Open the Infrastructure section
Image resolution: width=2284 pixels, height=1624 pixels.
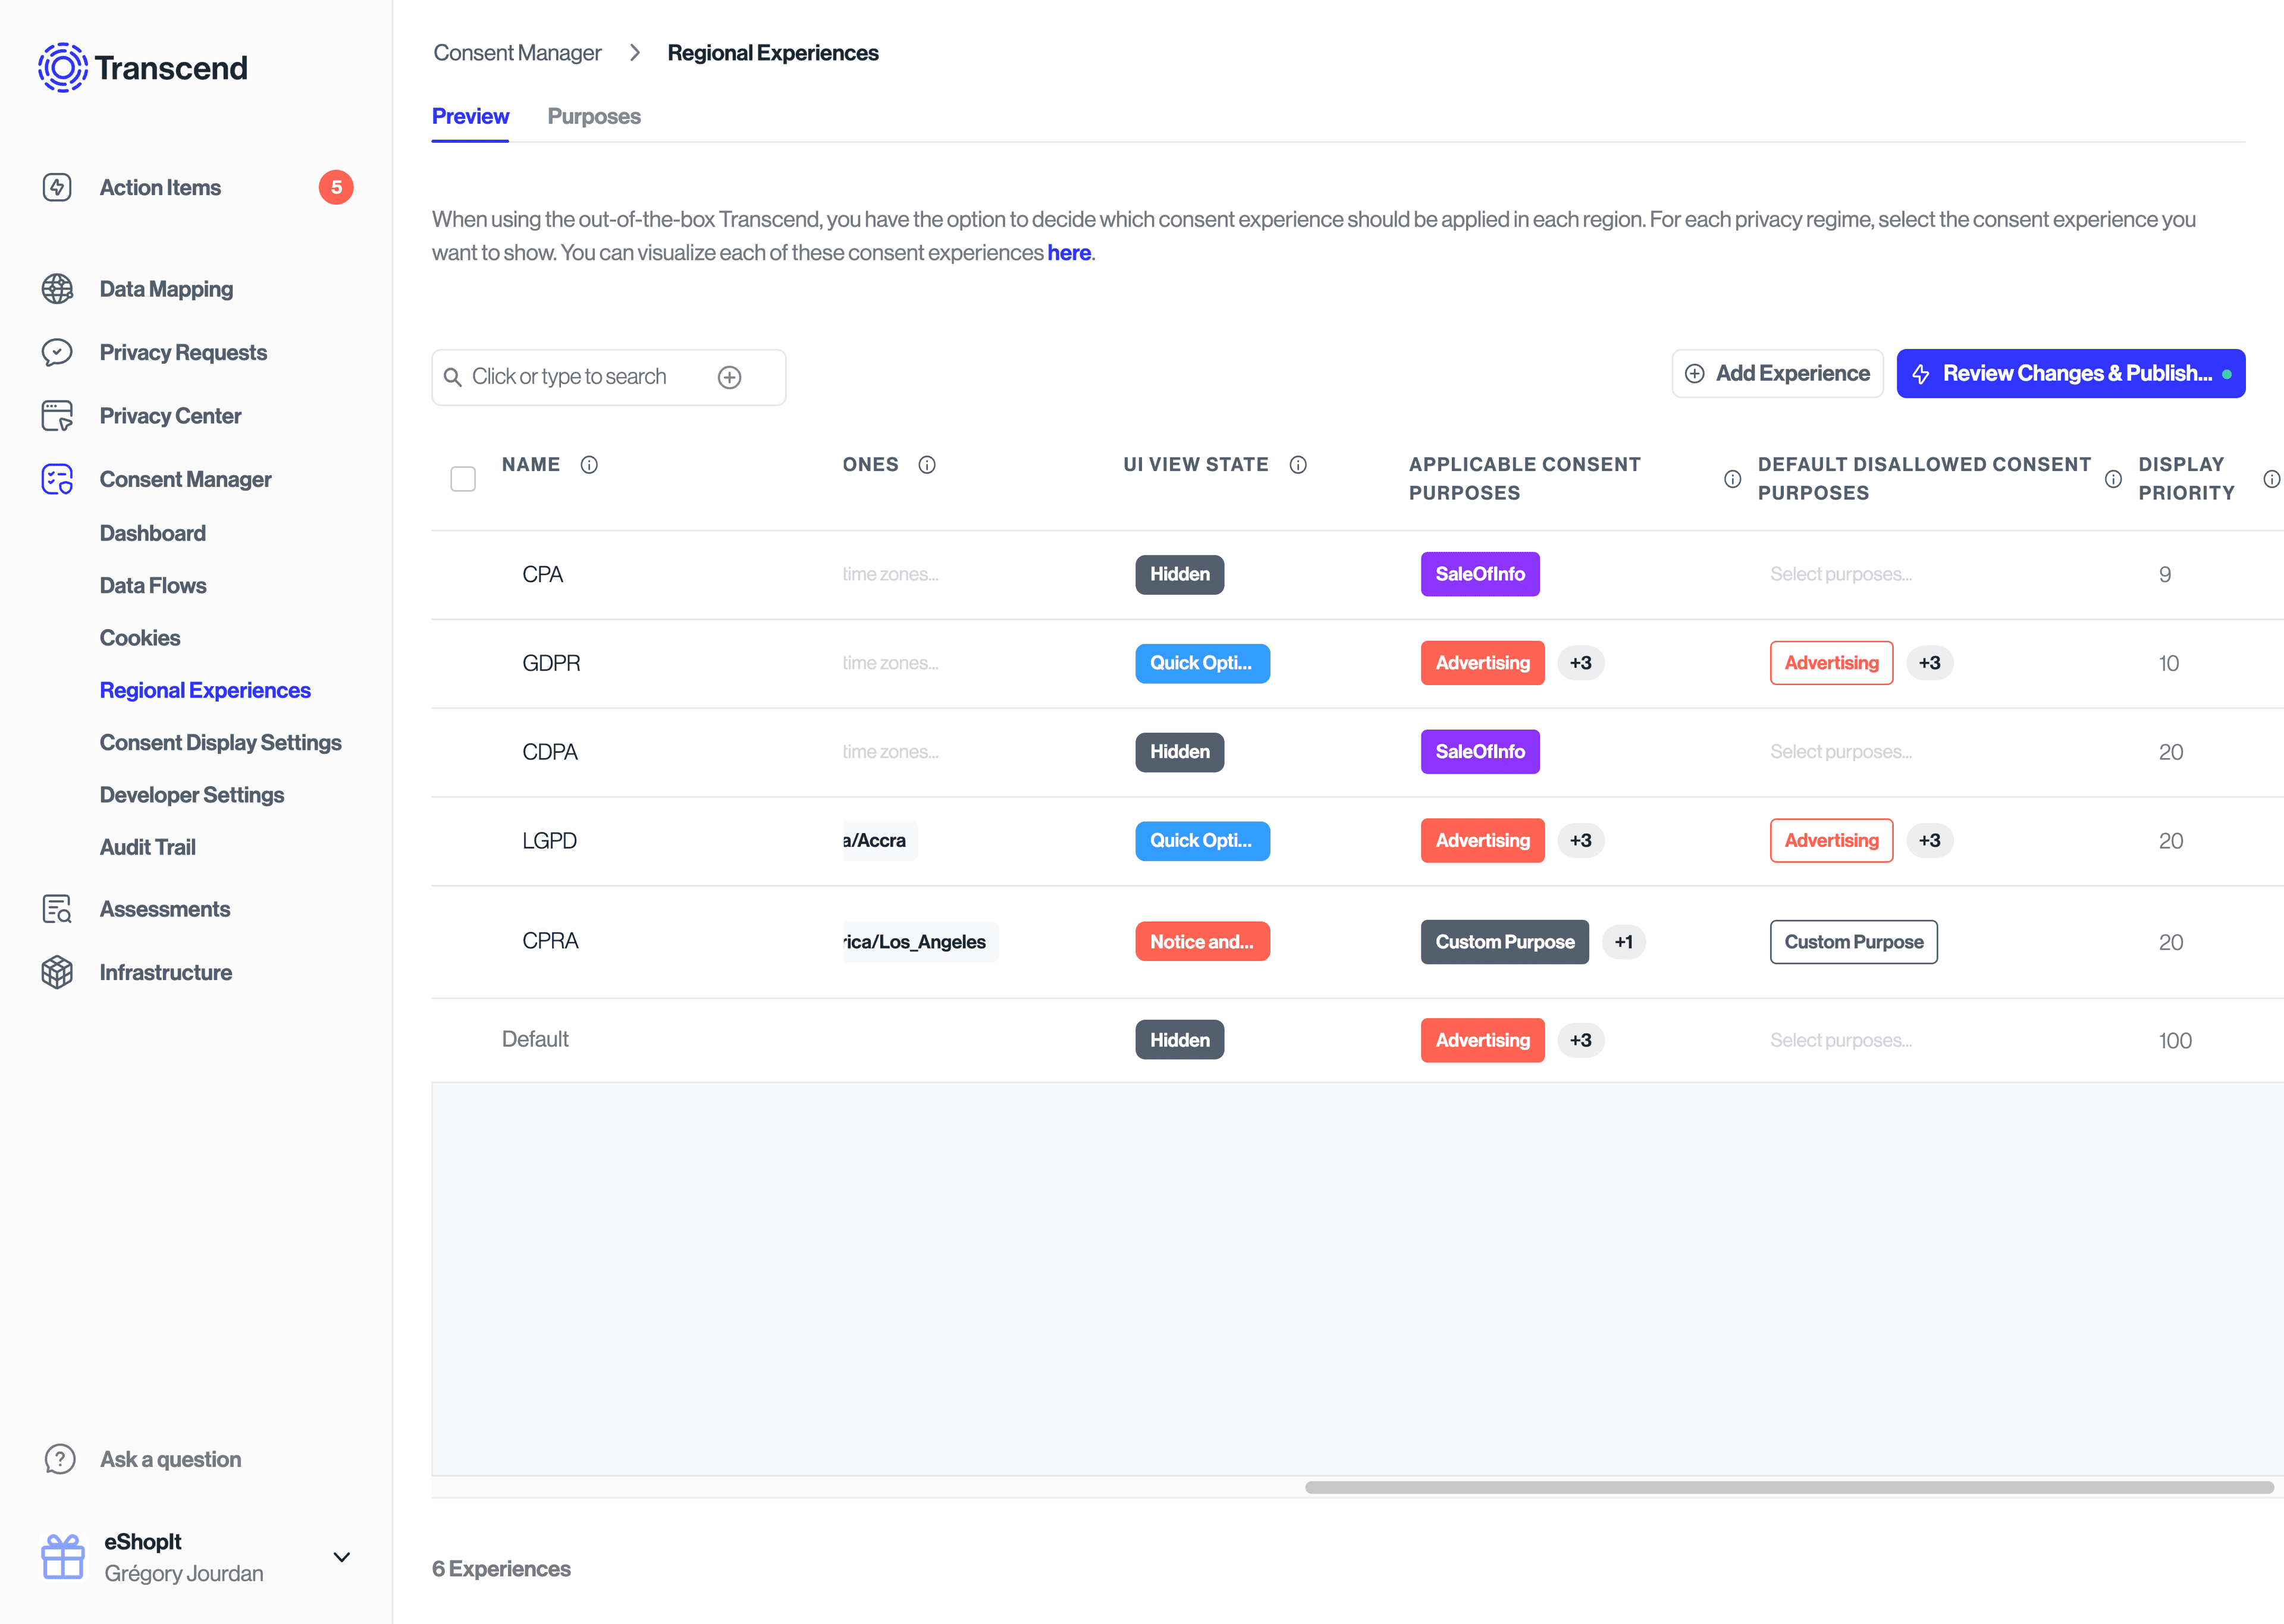click(165, 972)
